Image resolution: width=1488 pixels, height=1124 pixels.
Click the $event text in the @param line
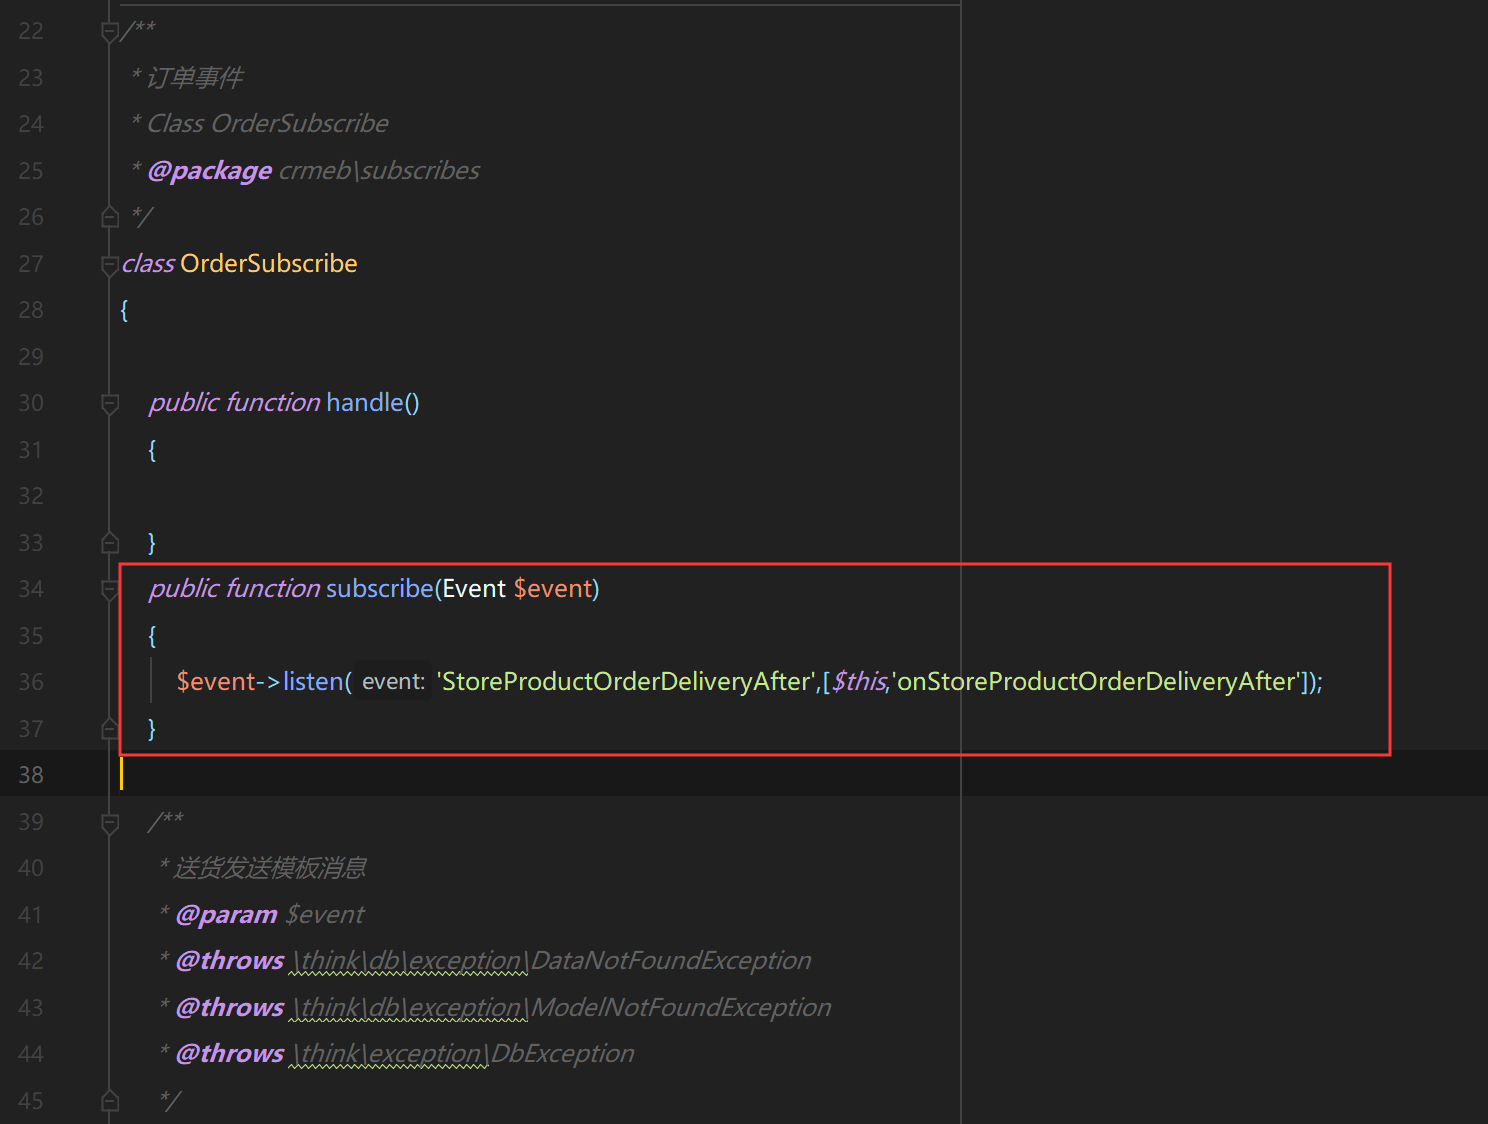(325, 914)
